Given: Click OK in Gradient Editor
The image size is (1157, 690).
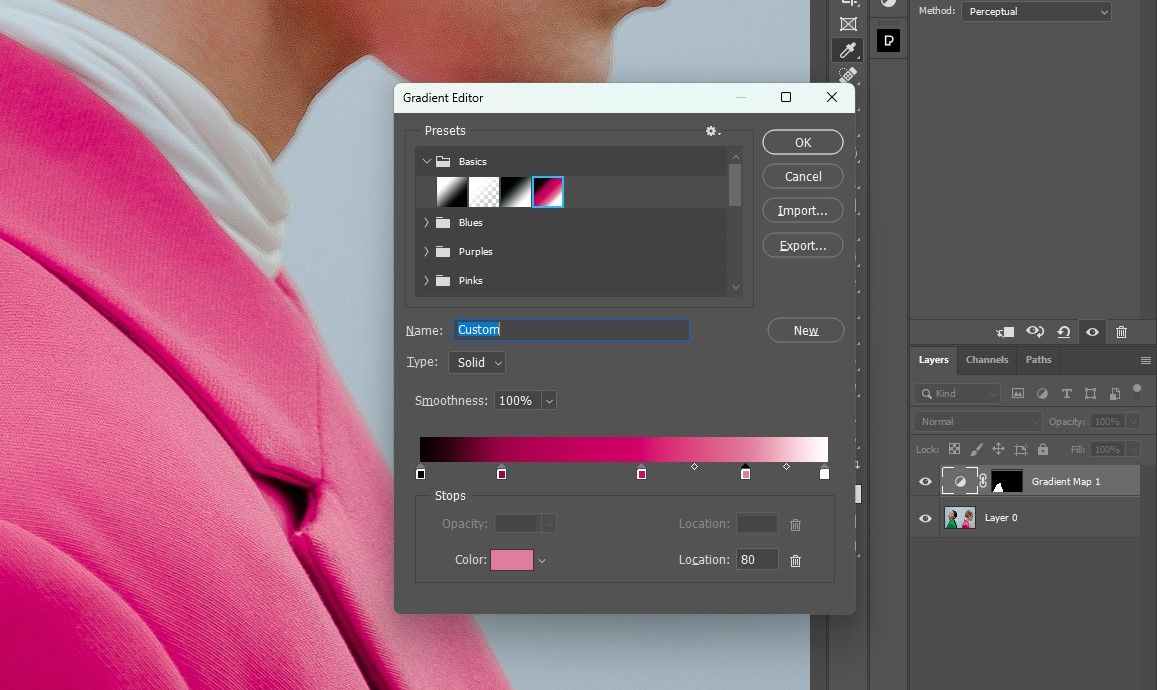Looking at the screenshot, I should tap(803, 142).
